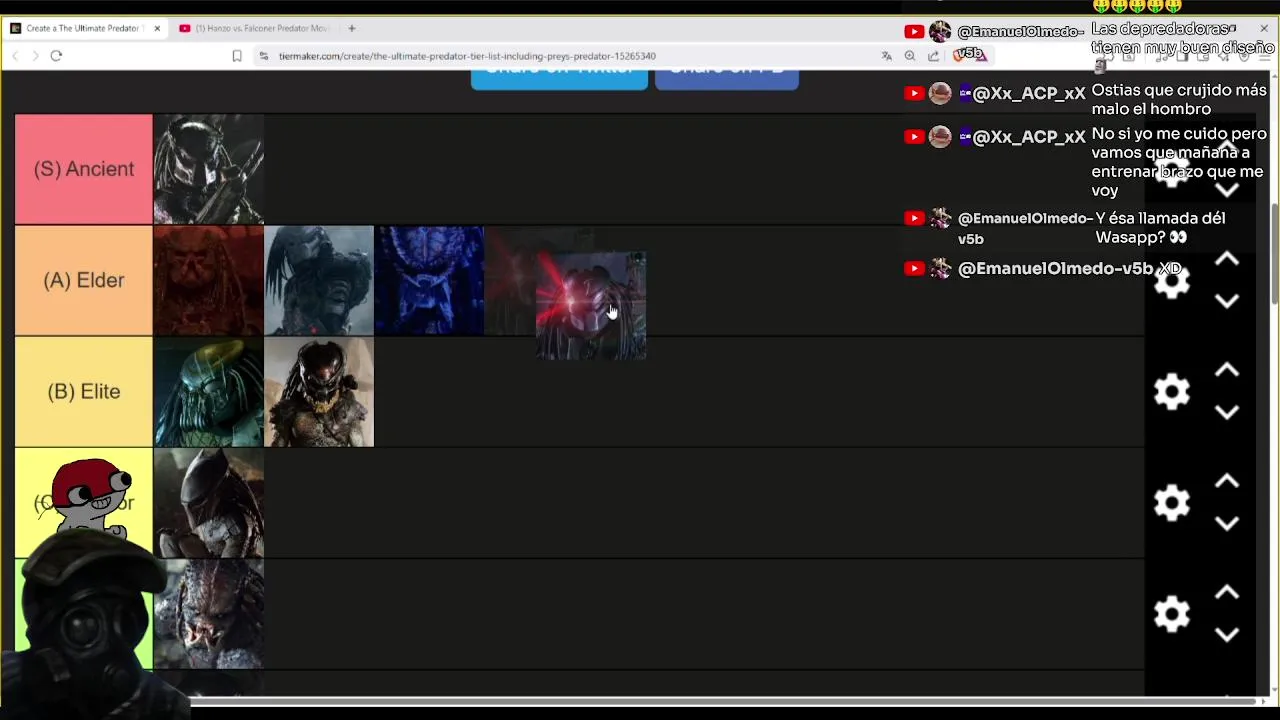Screen dimensions: 1280x720
Task: Move the fourth tier row down
Action: (1227, 523)
